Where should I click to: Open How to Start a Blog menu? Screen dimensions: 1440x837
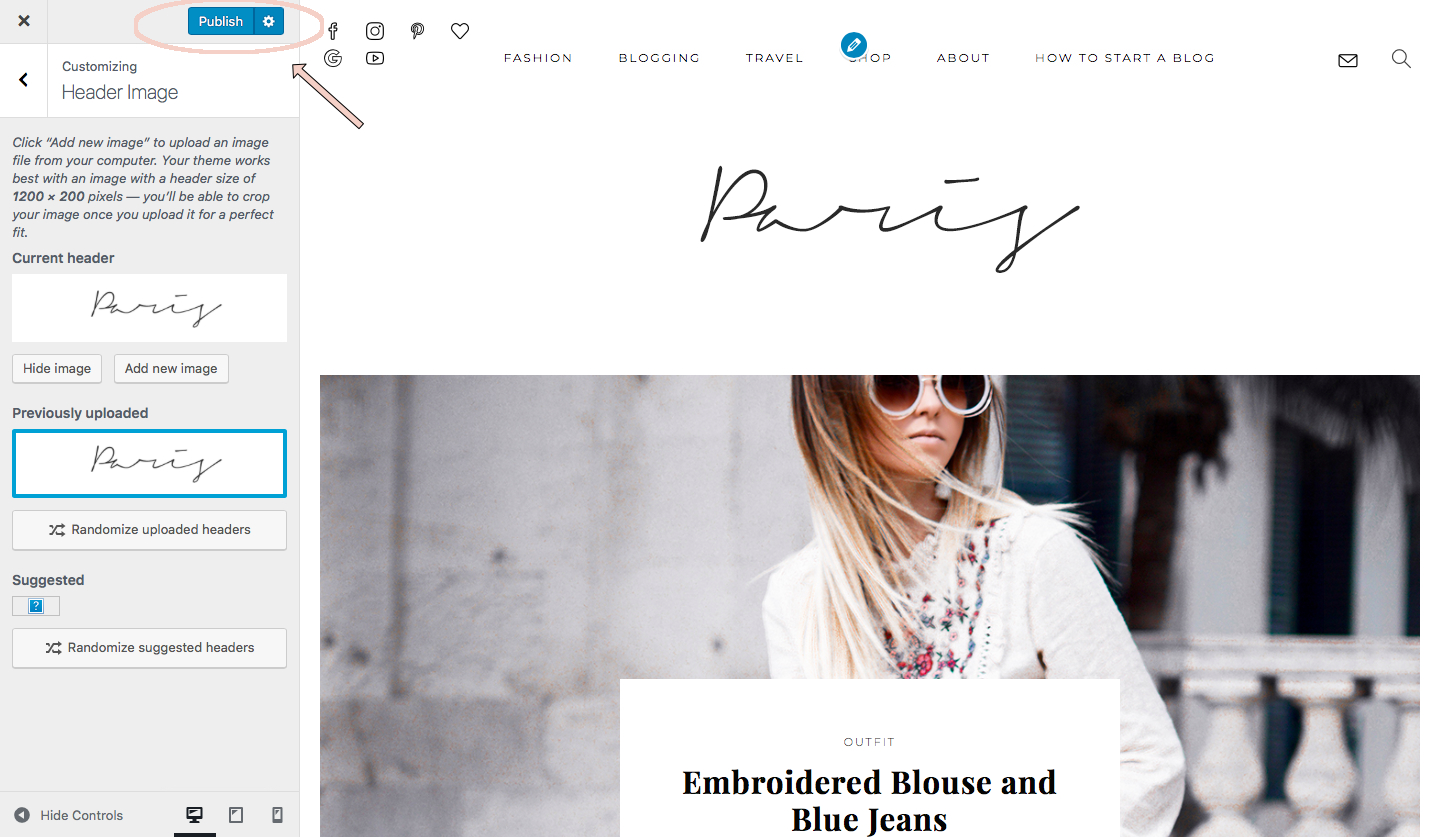pos(1125,58)
